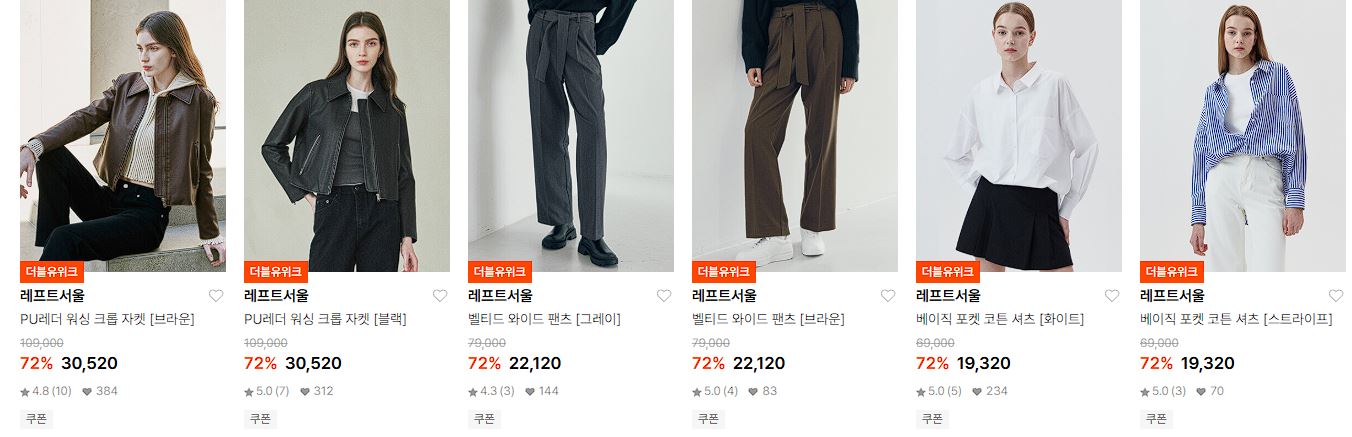Open striped shirt product image
The height and width of the screenshot is (437, 1352).
click(x=1243, y=136)
